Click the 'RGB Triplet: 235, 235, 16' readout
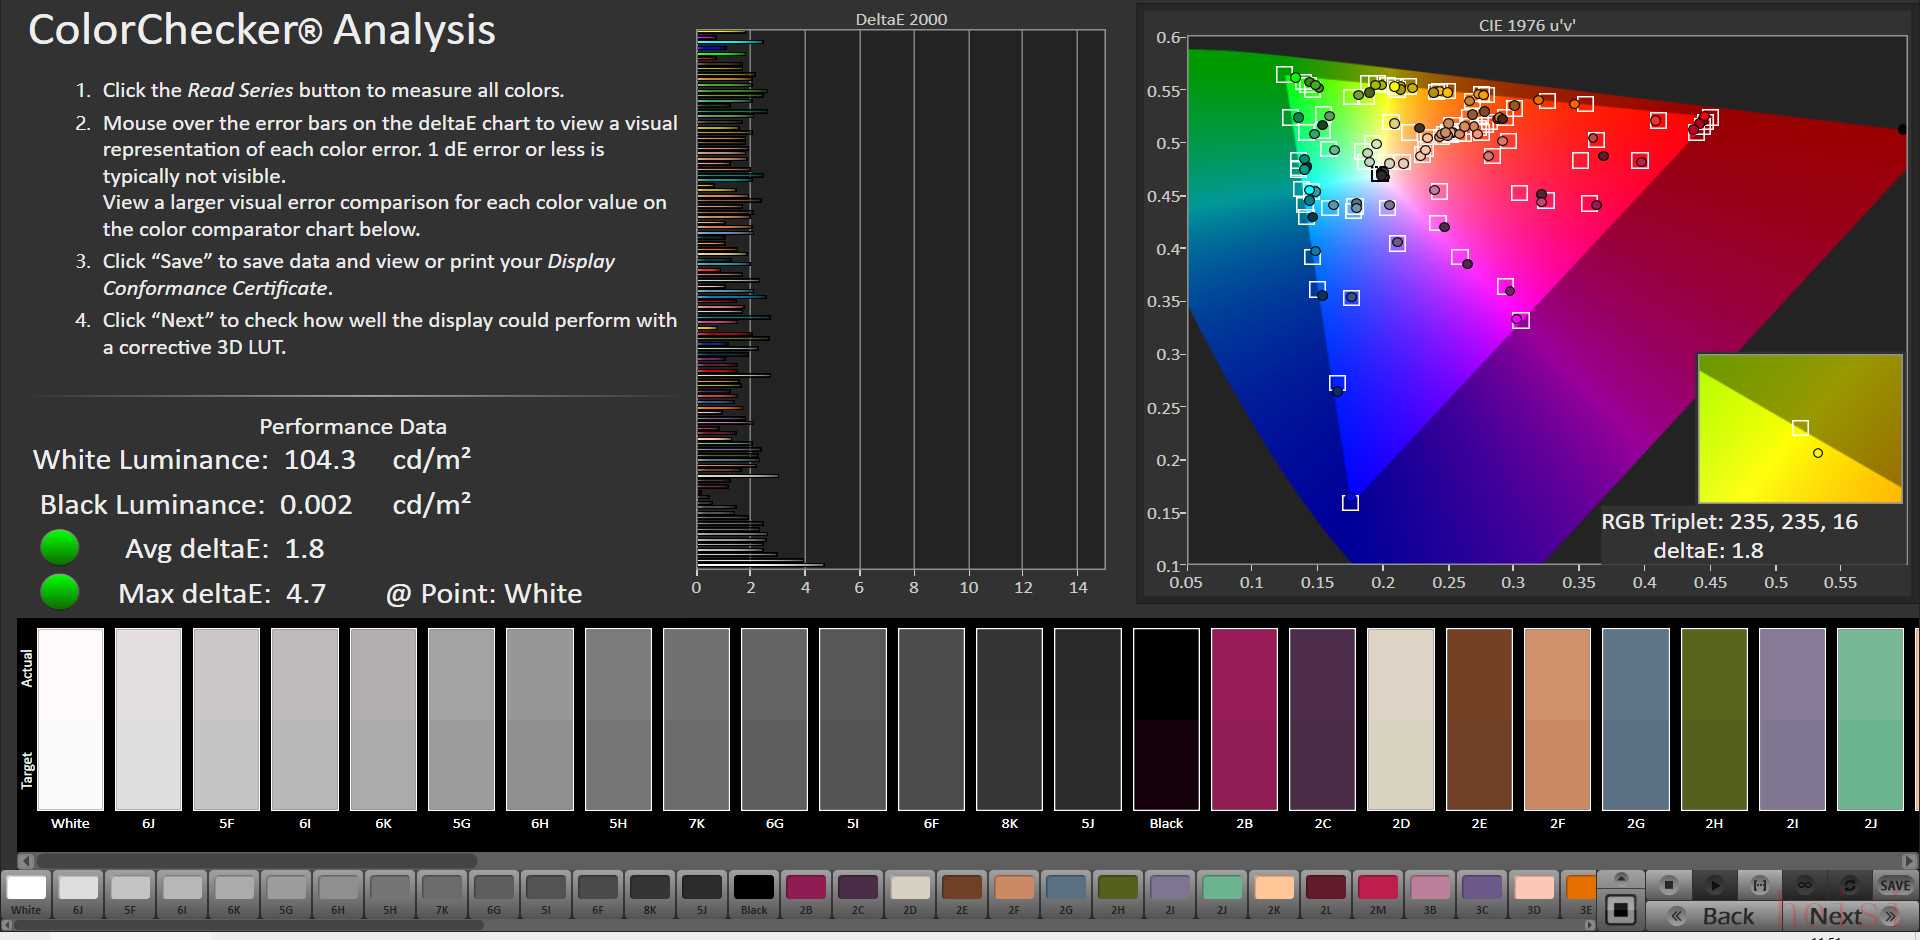 (x=1729, y=521)
